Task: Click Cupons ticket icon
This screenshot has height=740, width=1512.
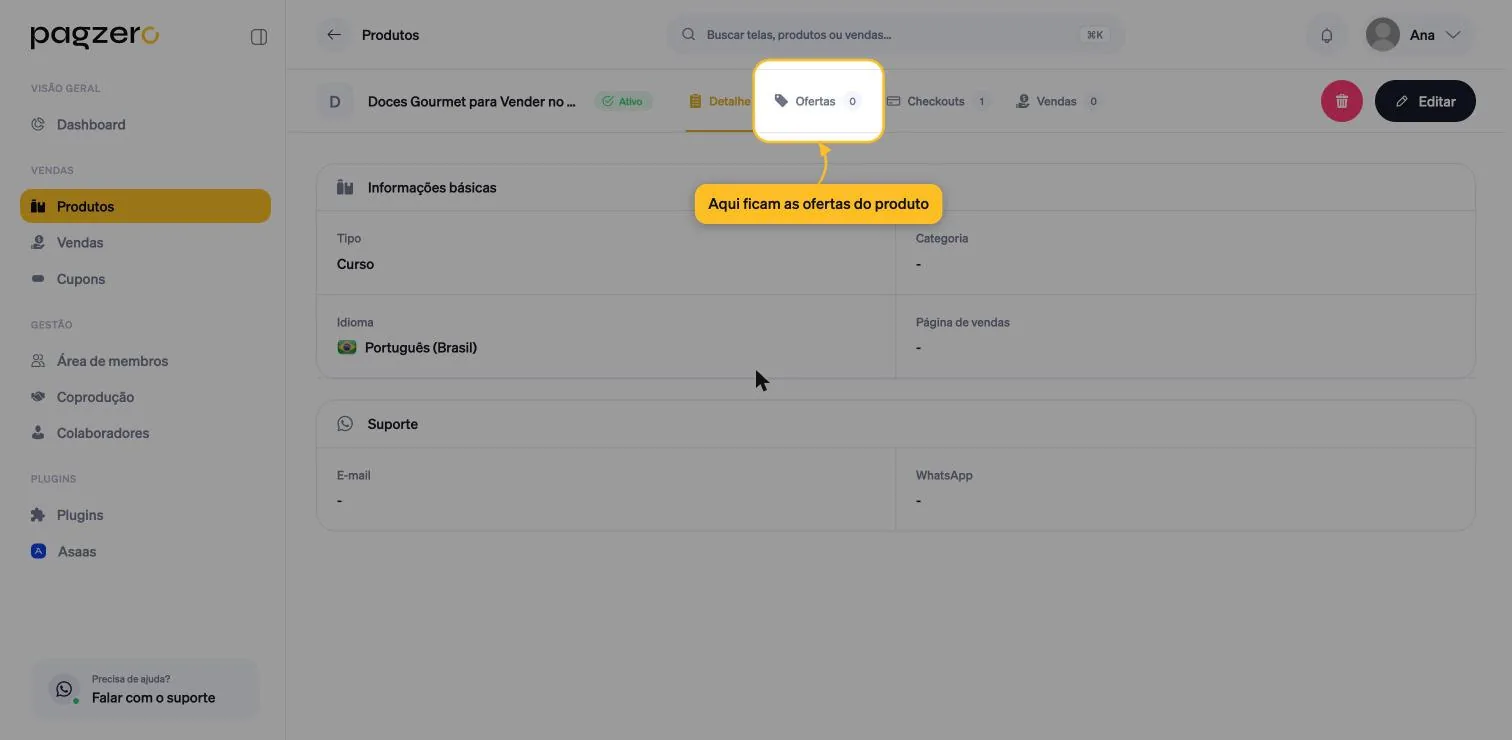Action: tap(38, 279)
